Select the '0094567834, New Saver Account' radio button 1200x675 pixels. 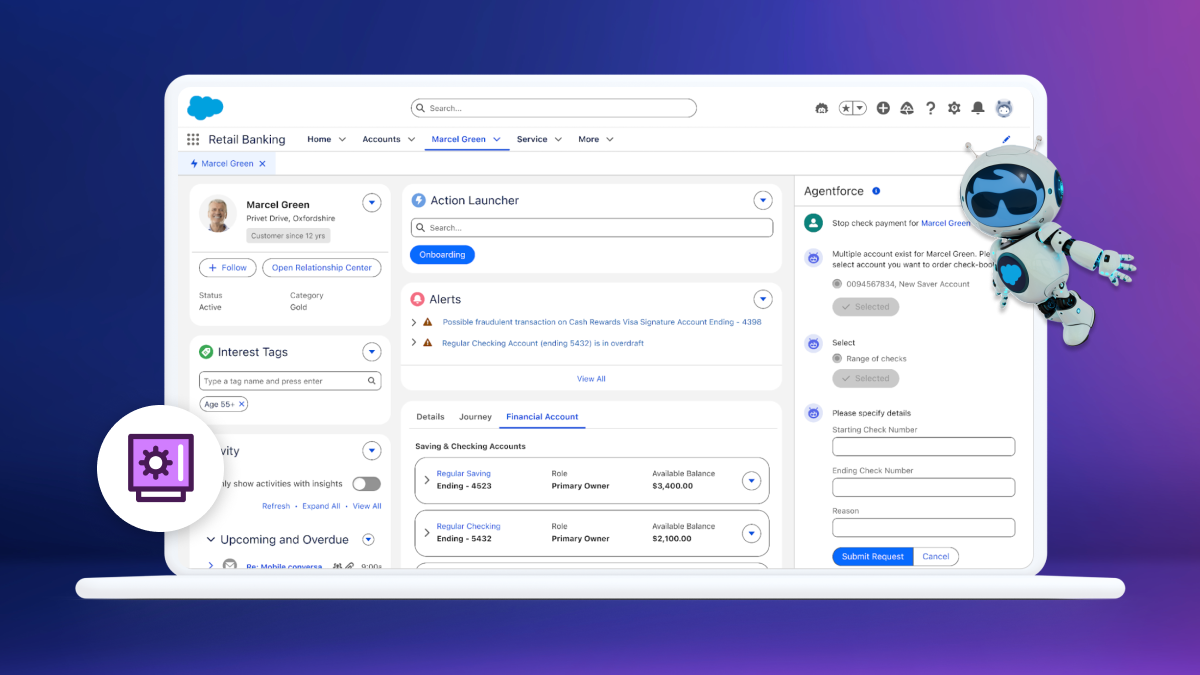click(x=838, y=283)
